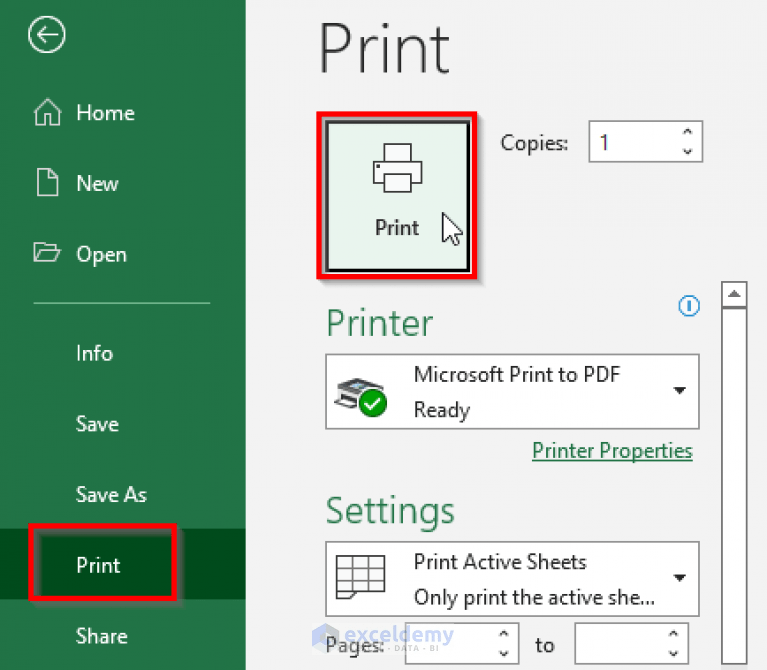
Task: Click the printer info icon
Action: click(689, 306)
